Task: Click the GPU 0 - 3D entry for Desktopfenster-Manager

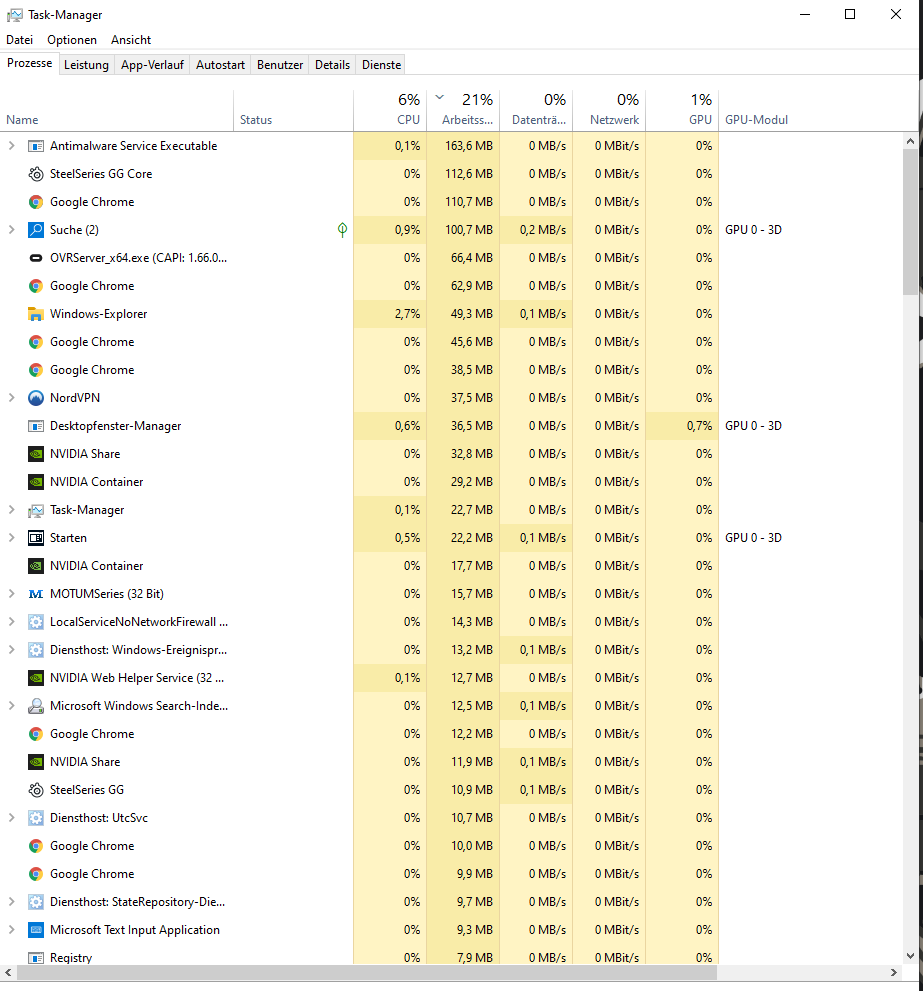Action: point(754,426)
